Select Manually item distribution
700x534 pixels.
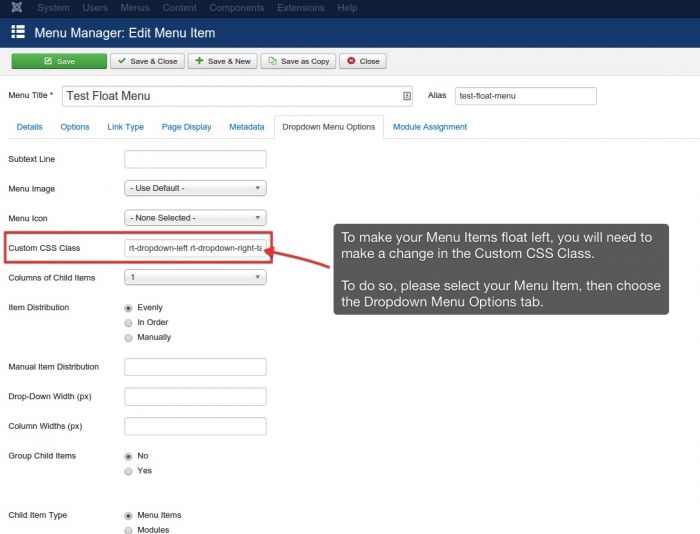[x=128, y=337]
